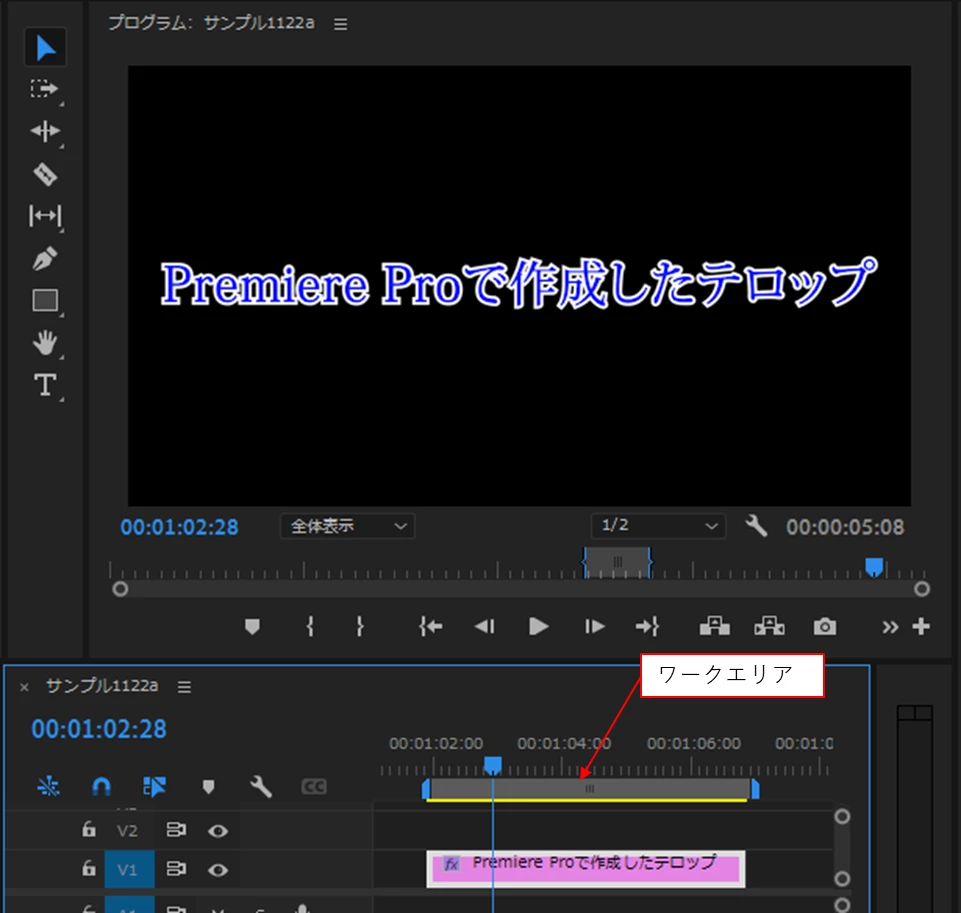Image resolution: width=961 pixels, height=913 pixels.
Task: Select the Ripple Edit tool
Action: tap(45, 131)
